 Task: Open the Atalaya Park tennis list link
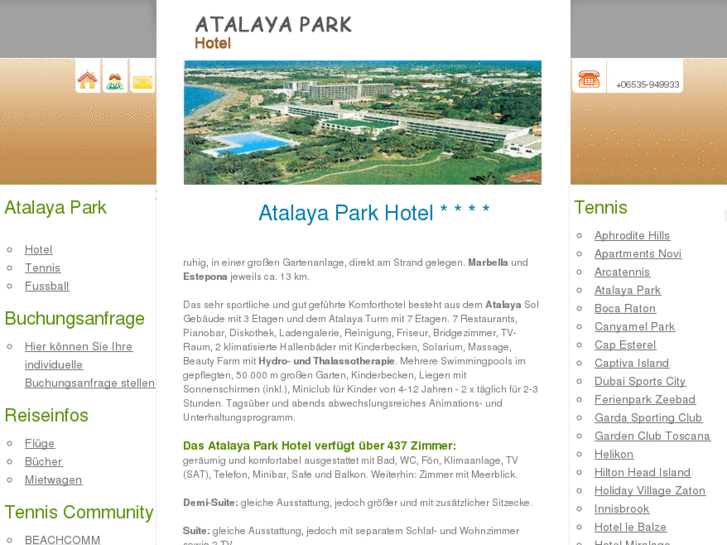click(x=628, y=290)
